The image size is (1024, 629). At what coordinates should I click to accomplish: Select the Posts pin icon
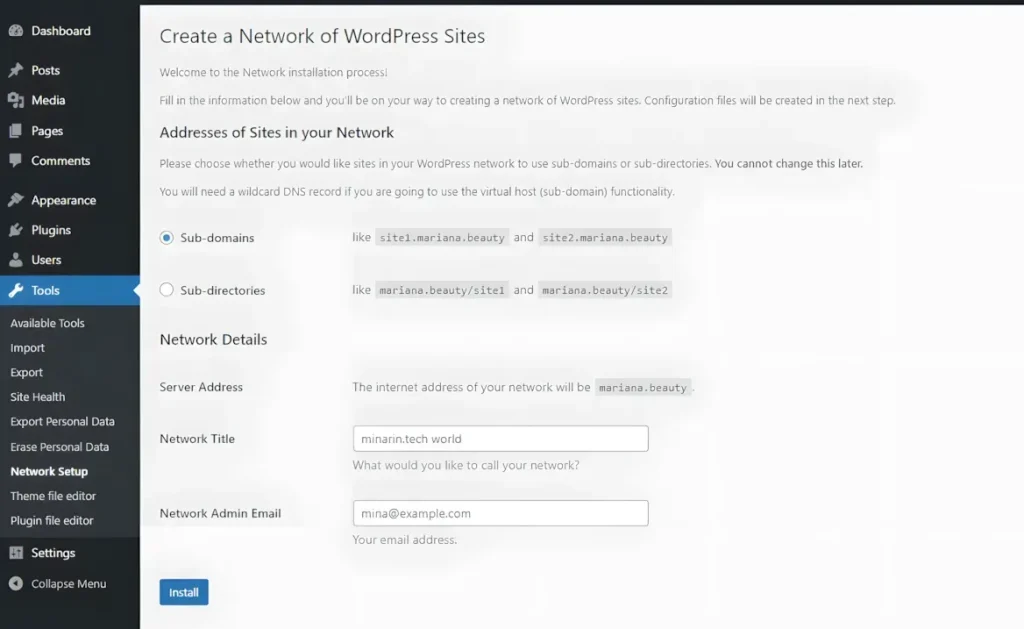[x=15, y=70]
